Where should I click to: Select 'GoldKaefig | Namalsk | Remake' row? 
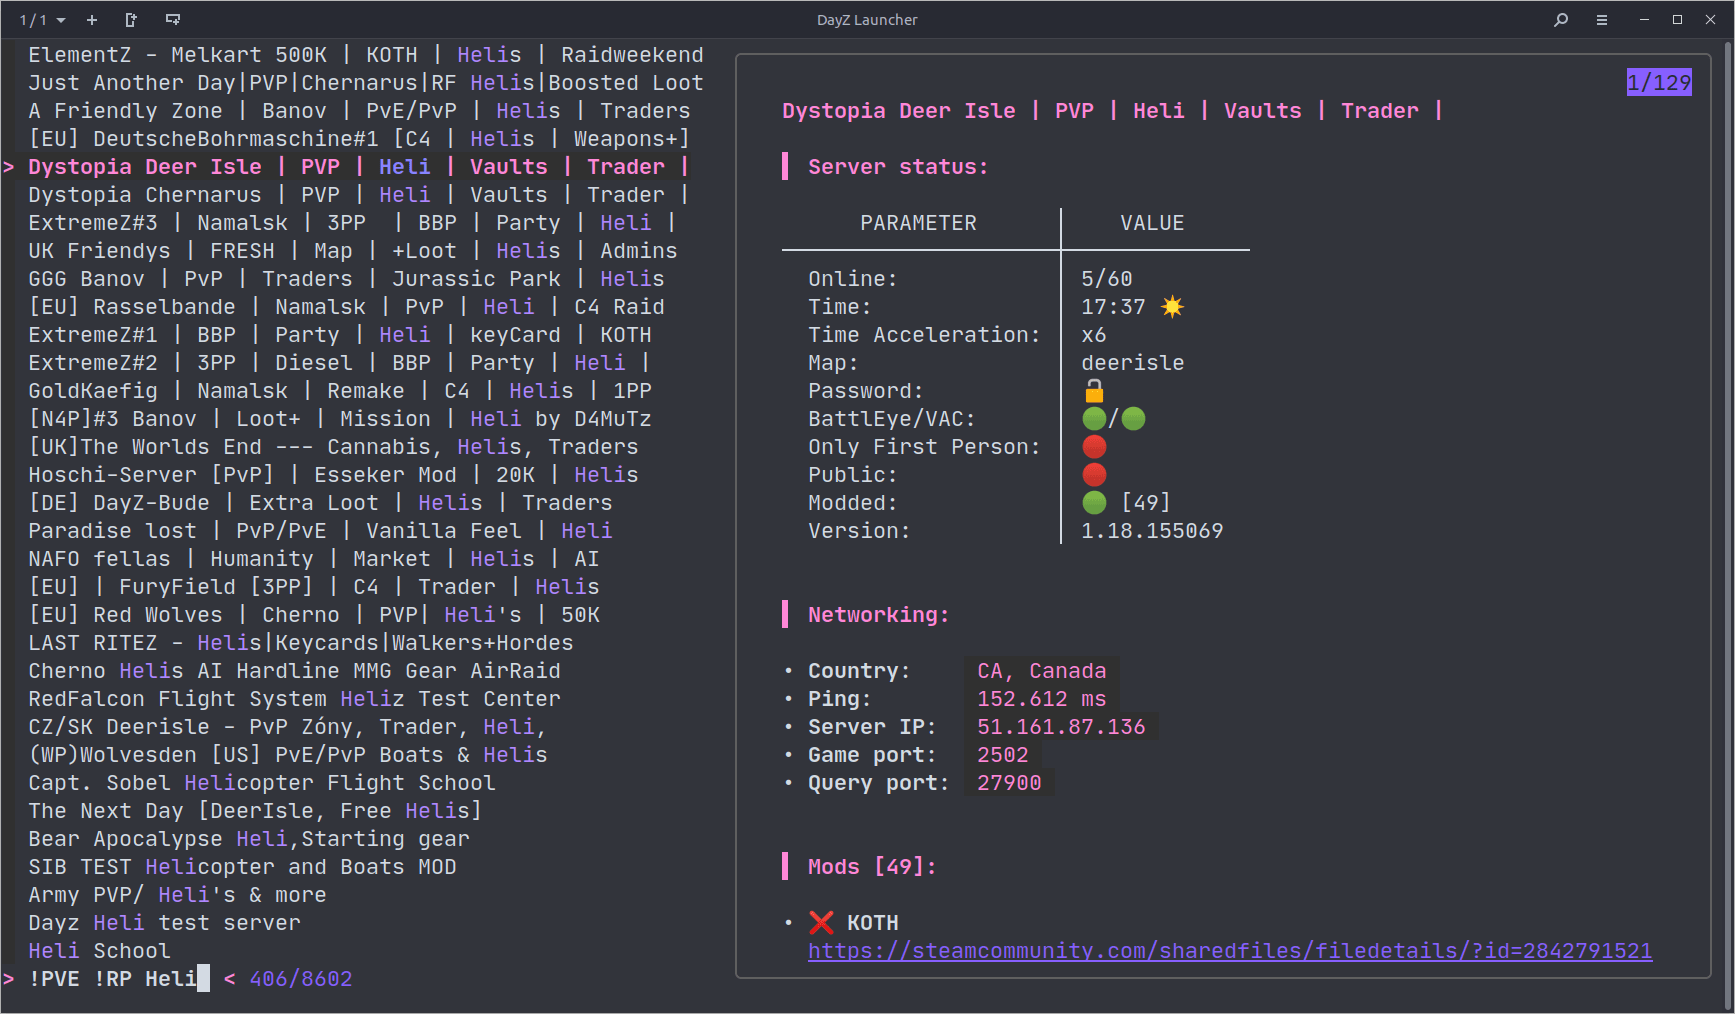pyautogui.click(x=340, y=391)
